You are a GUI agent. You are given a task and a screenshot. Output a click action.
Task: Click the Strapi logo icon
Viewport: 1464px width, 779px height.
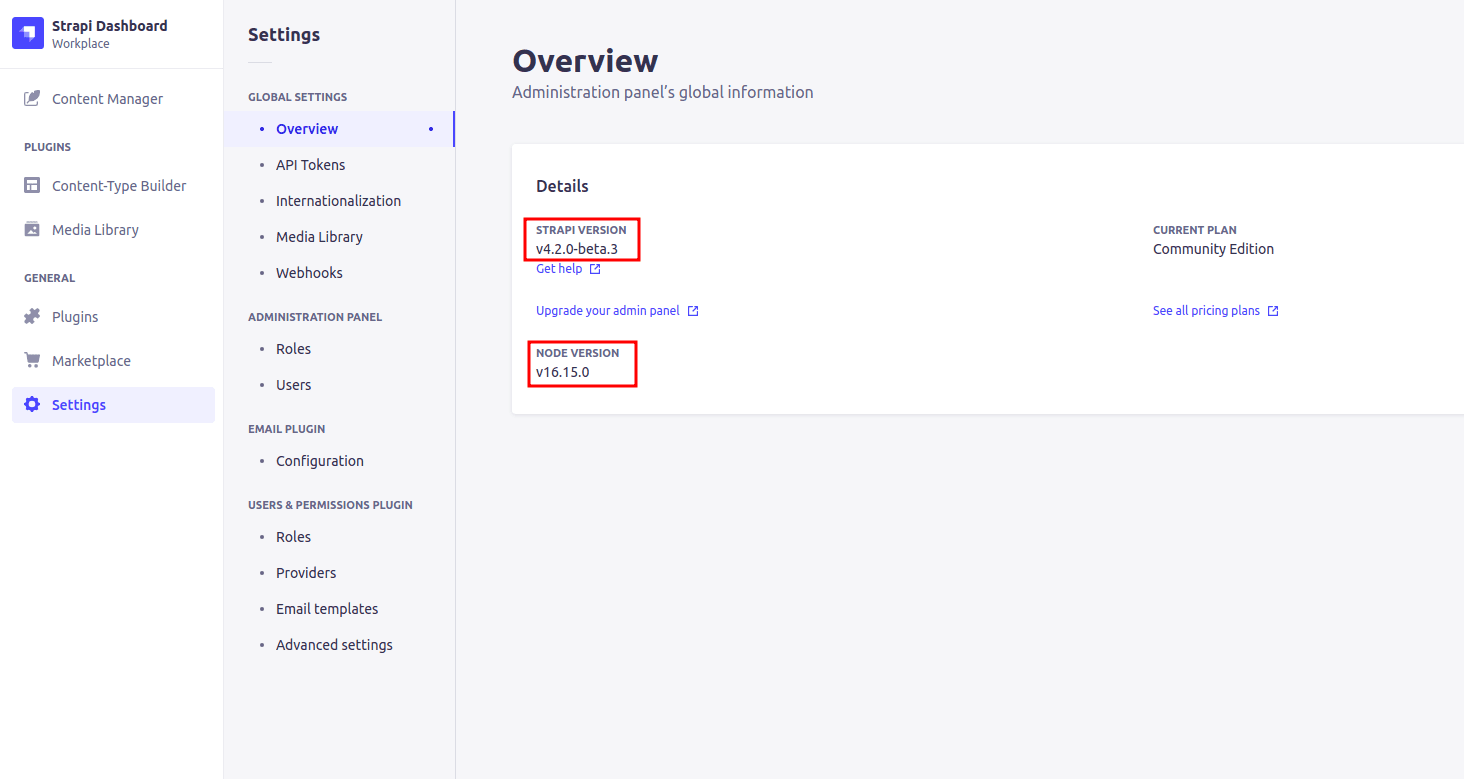coord(28,34)
